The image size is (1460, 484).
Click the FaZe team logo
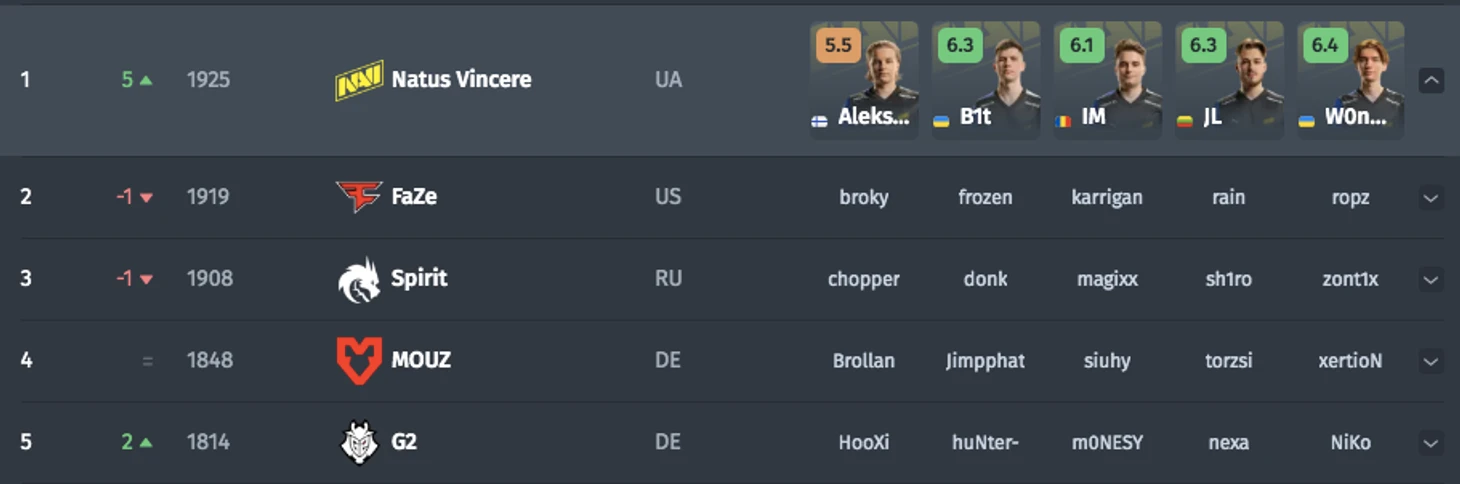(x=359, y=197)
